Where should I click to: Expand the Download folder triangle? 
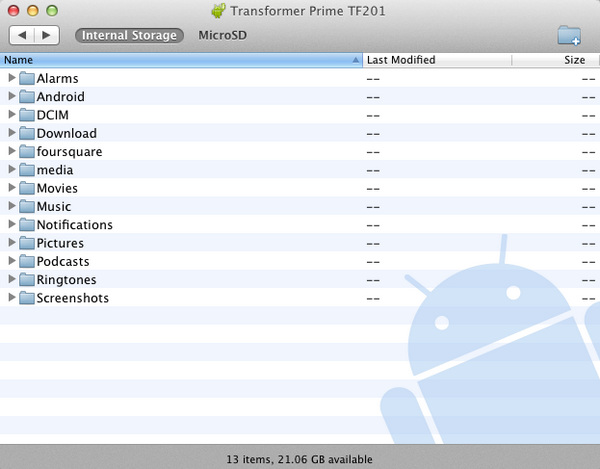pyautogui.click(x=12, y=133)
